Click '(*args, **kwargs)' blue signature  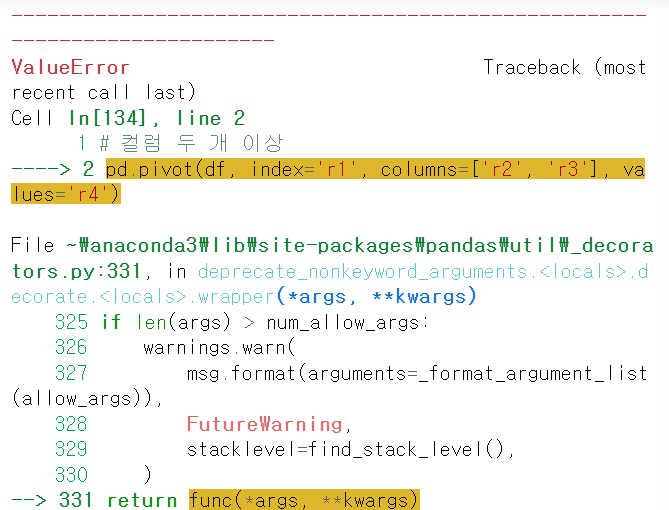(376, 296)
